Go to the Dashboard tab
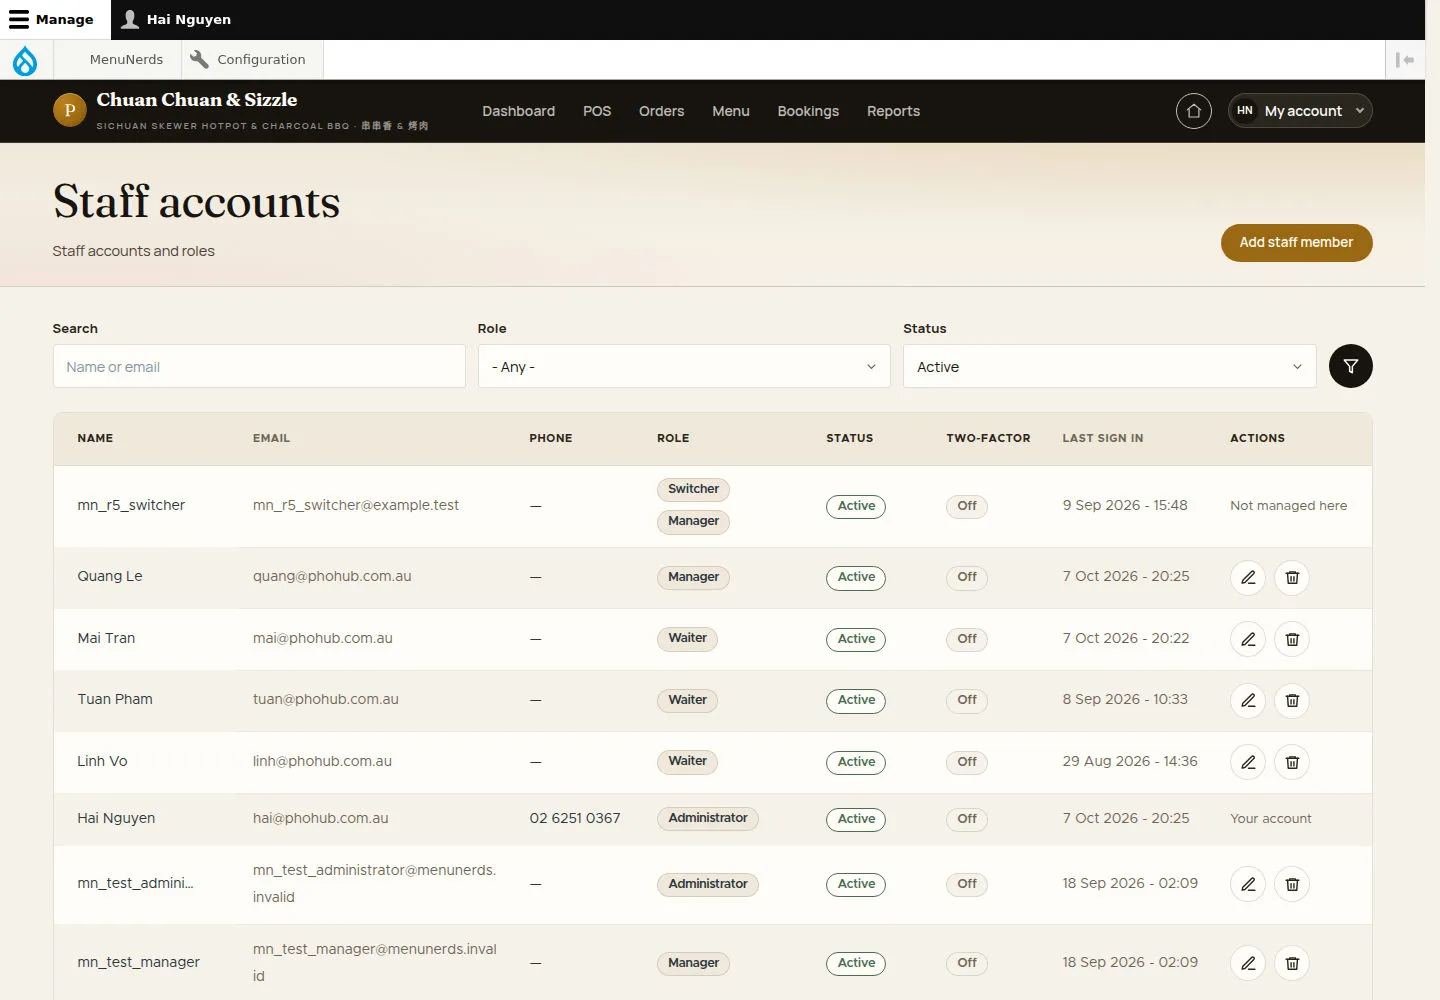This screenshot has width=1440, height=1000. point(518,111)
